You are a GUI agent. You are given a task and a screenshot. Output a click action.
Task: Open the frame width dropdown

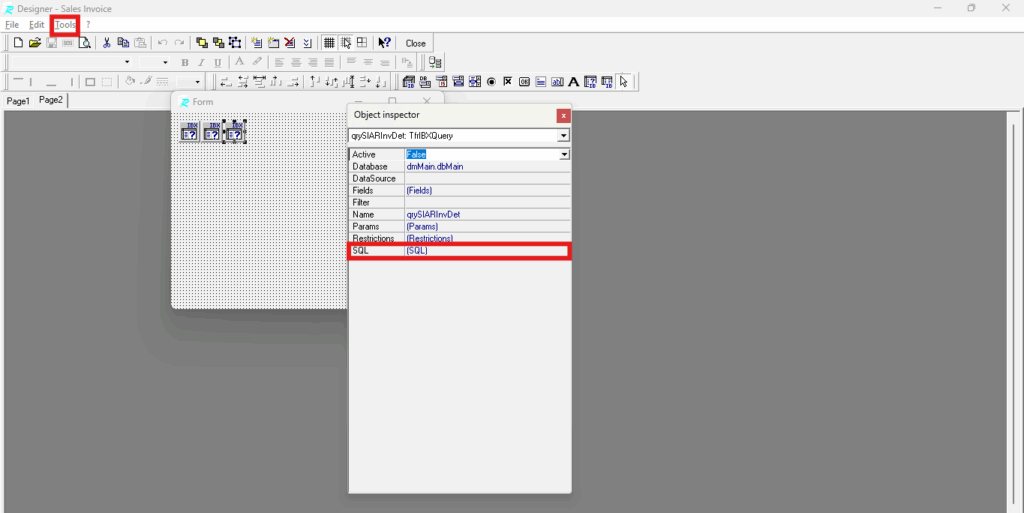click(197, 82)
